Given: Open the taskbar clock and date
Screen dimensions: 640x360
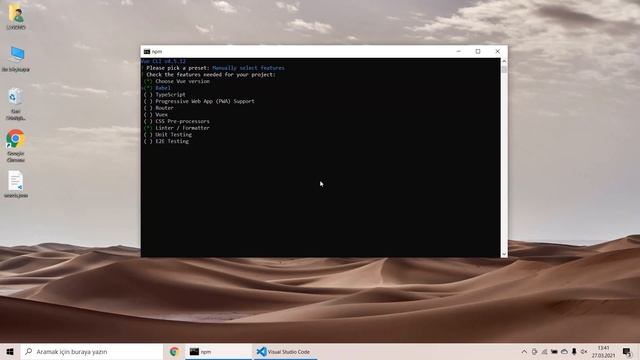Looking at the screenshot, I should tap(603, 351).
